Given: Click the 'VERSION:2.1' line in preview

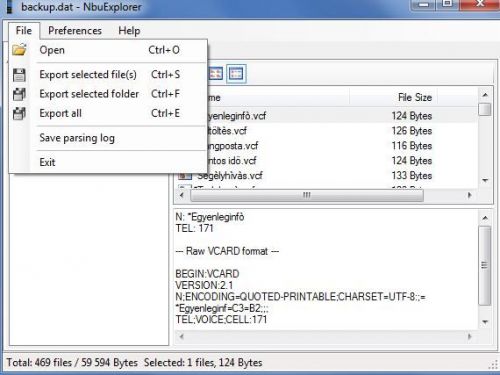Looking at the screenshot, I should coord(204,285).
